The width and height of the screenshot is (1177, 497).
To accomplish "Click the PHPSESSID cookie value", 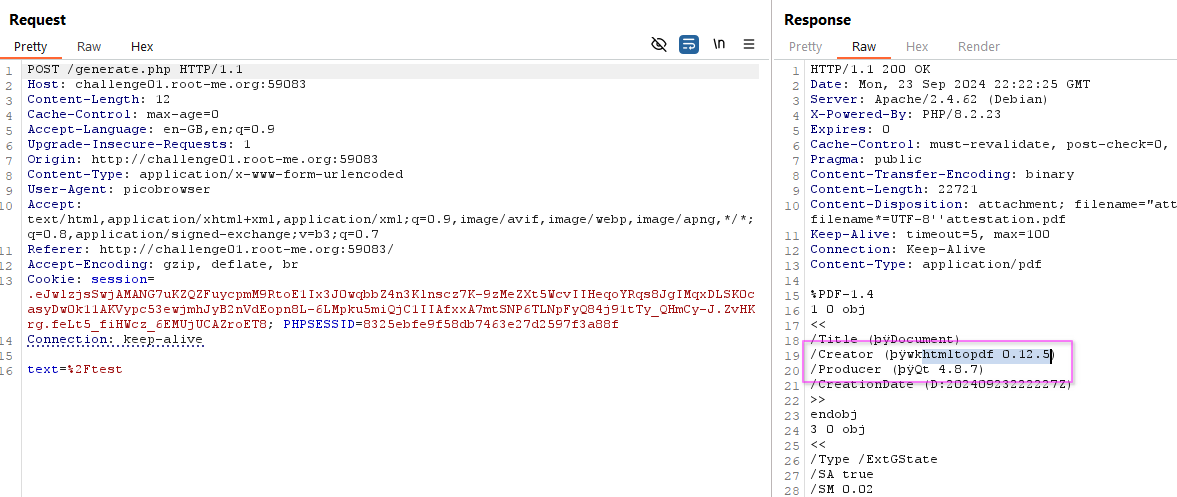I will click(x=489, y=324).
